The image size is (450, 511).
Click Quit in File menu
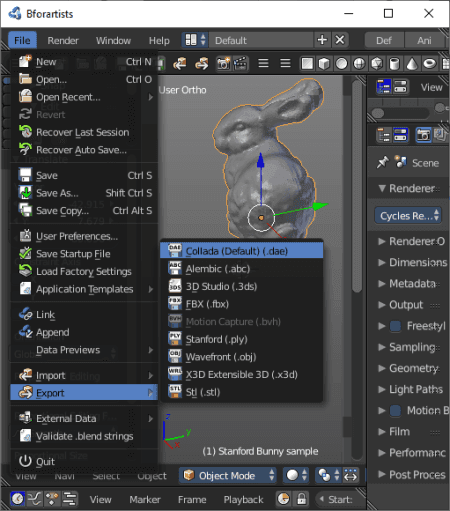(84, 461)
